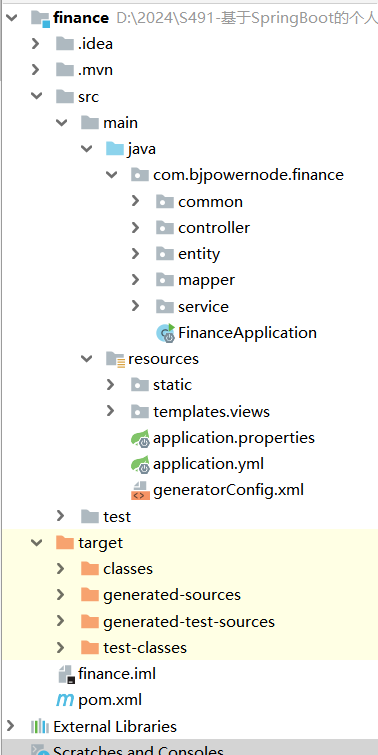Click the mapper package icon
Viewport: 378px width, 755px height.
(165, 279)
